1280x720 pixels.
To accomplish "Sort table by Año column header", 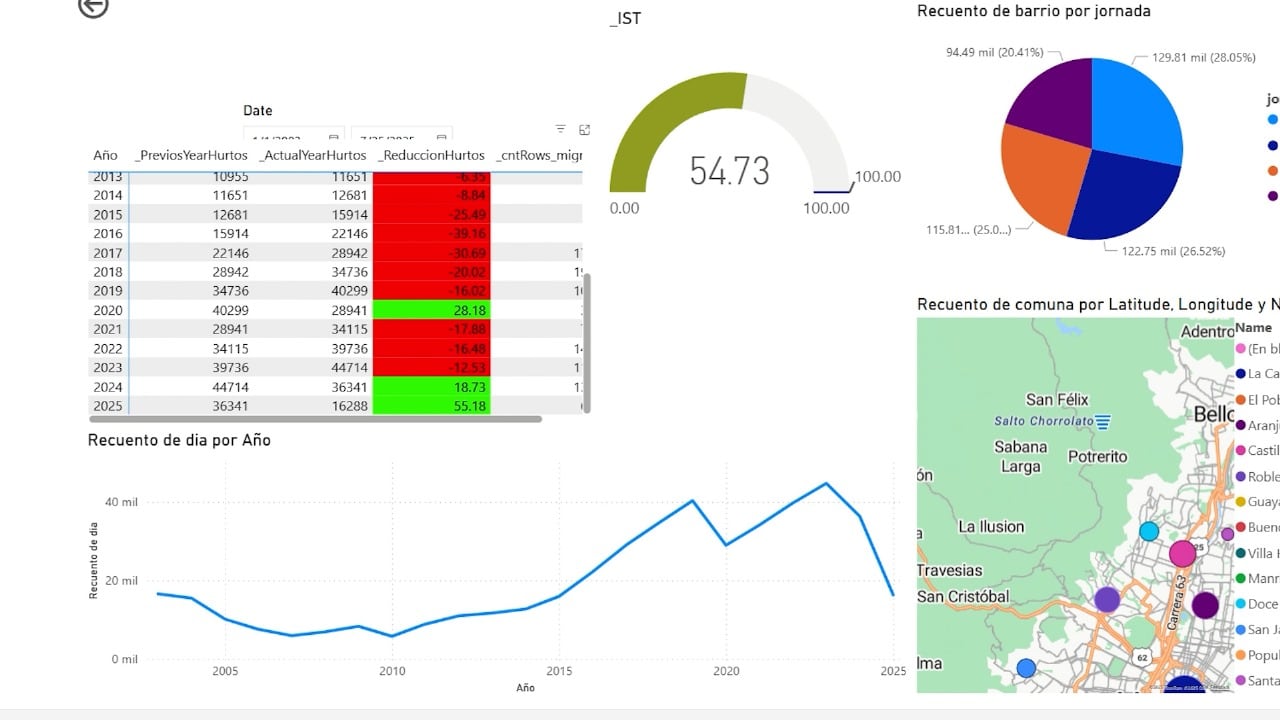I will (x=105, y=156).
